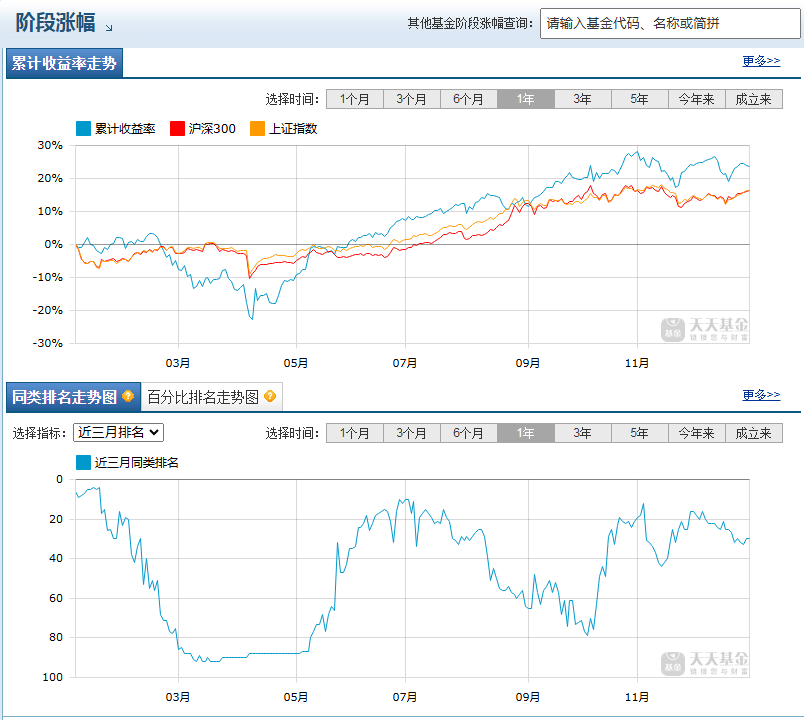Open 更多>> link for ranking chart
This screenshot has height=720, width=804.
coord(761,395)
